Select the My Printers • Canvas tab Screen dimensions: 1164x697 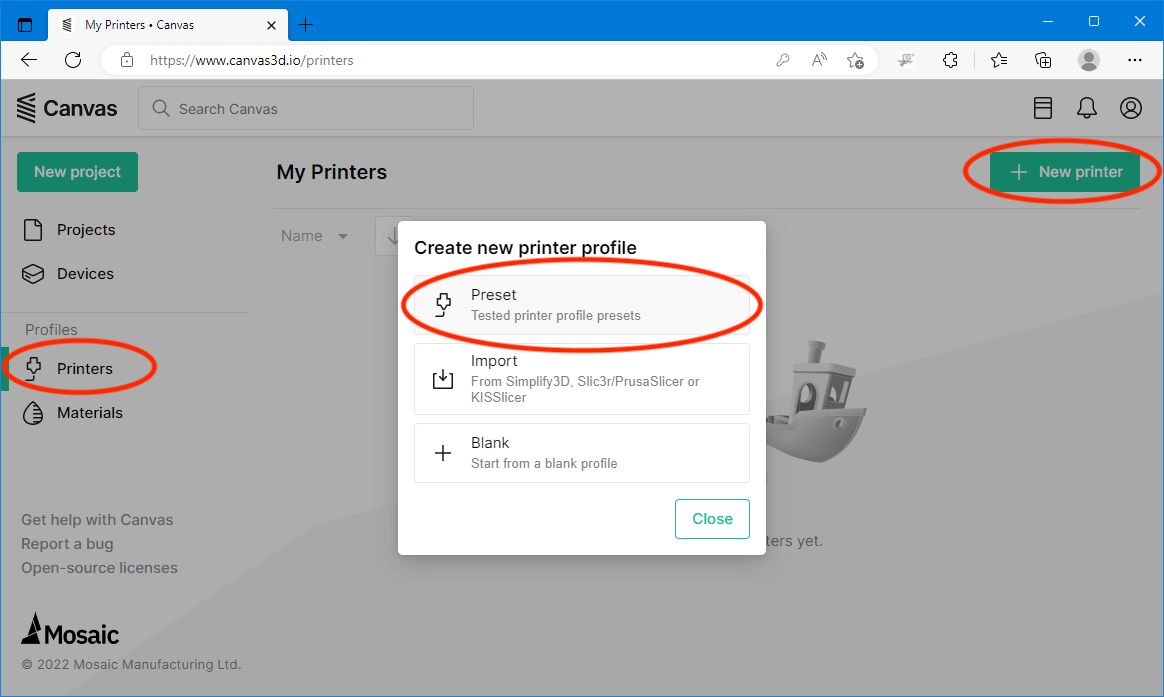click(x=168, y=25)
